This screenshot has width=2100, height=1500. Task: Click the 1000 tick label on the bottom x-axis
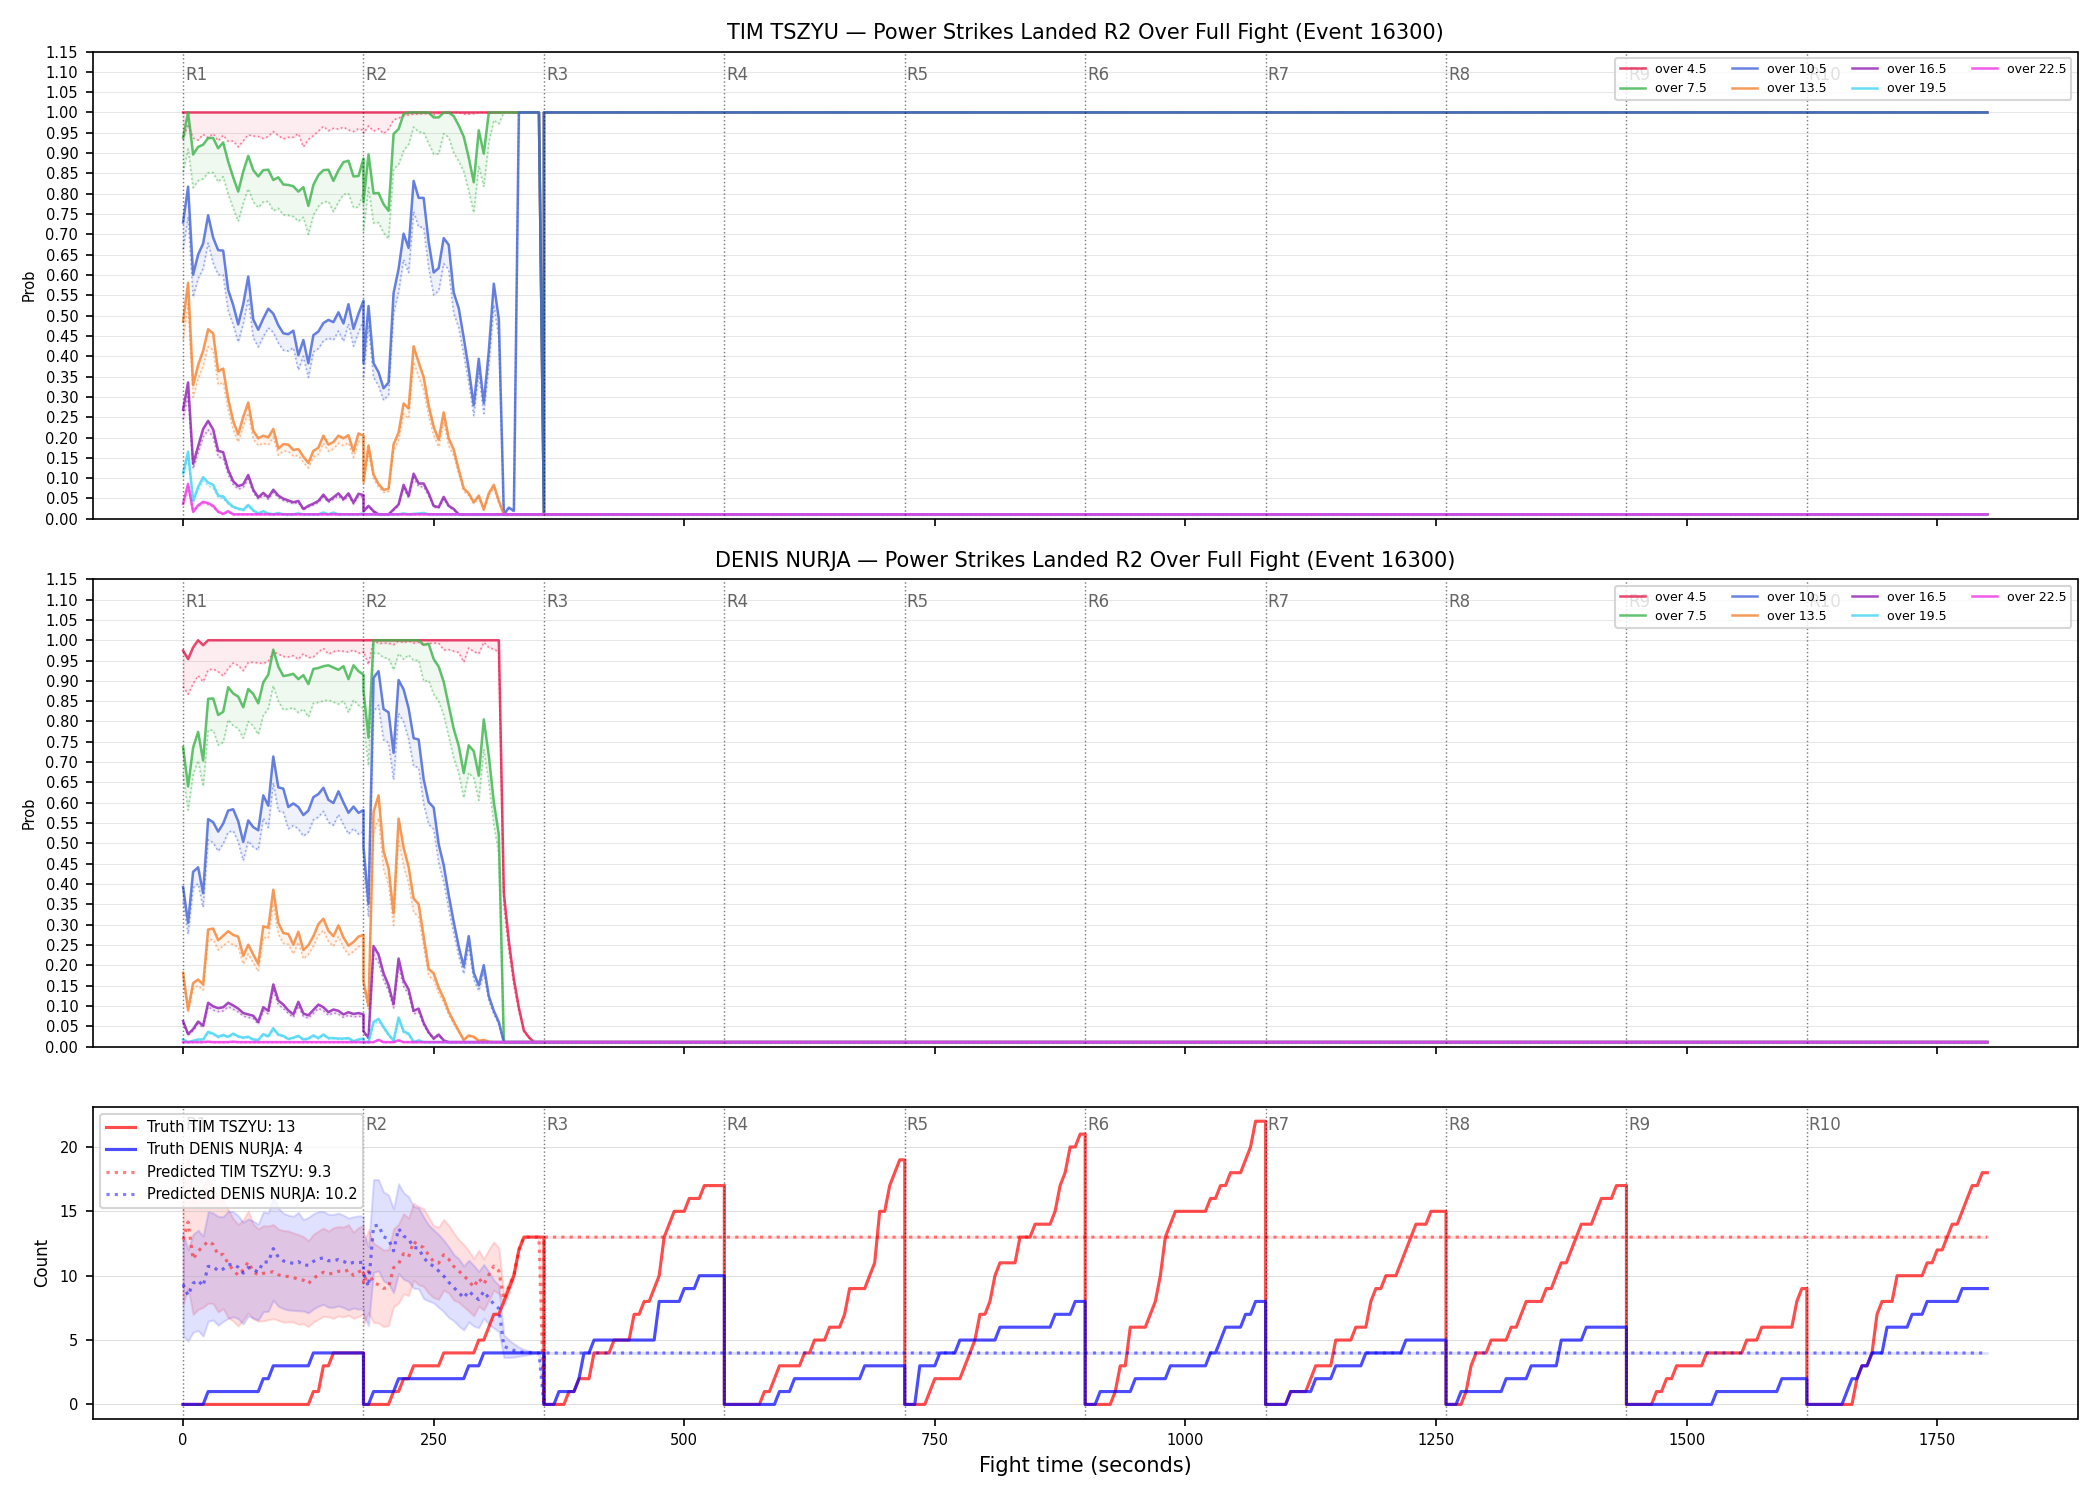(x=1185, y=1439)
